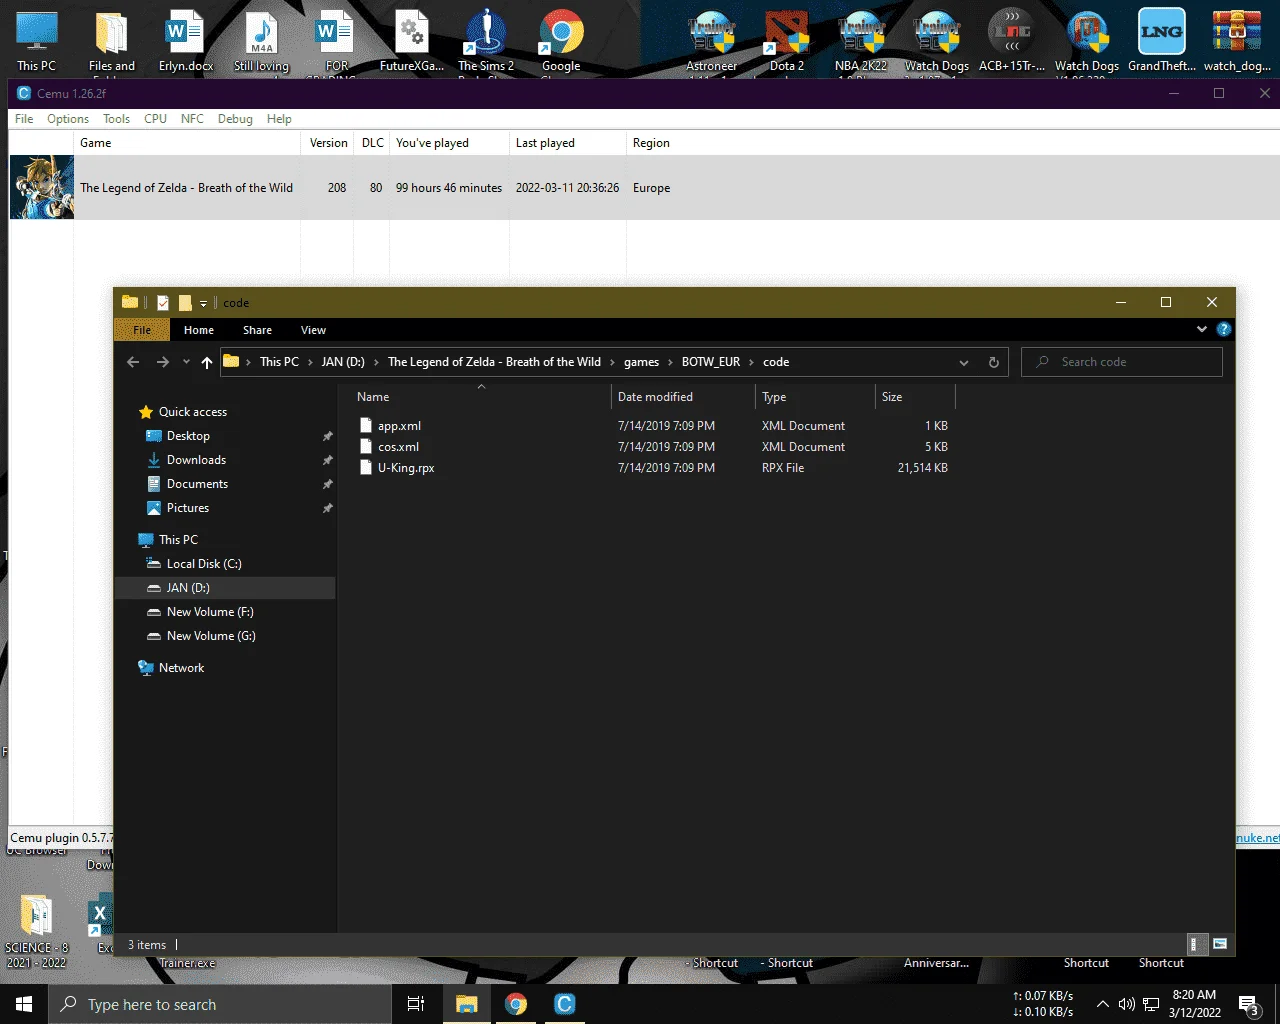Image resolution: width=1280 pixels, height=1024 pixels.
Task: Select the watch_dog WinRAR archive icon
Action: [x=1237, y=40]
